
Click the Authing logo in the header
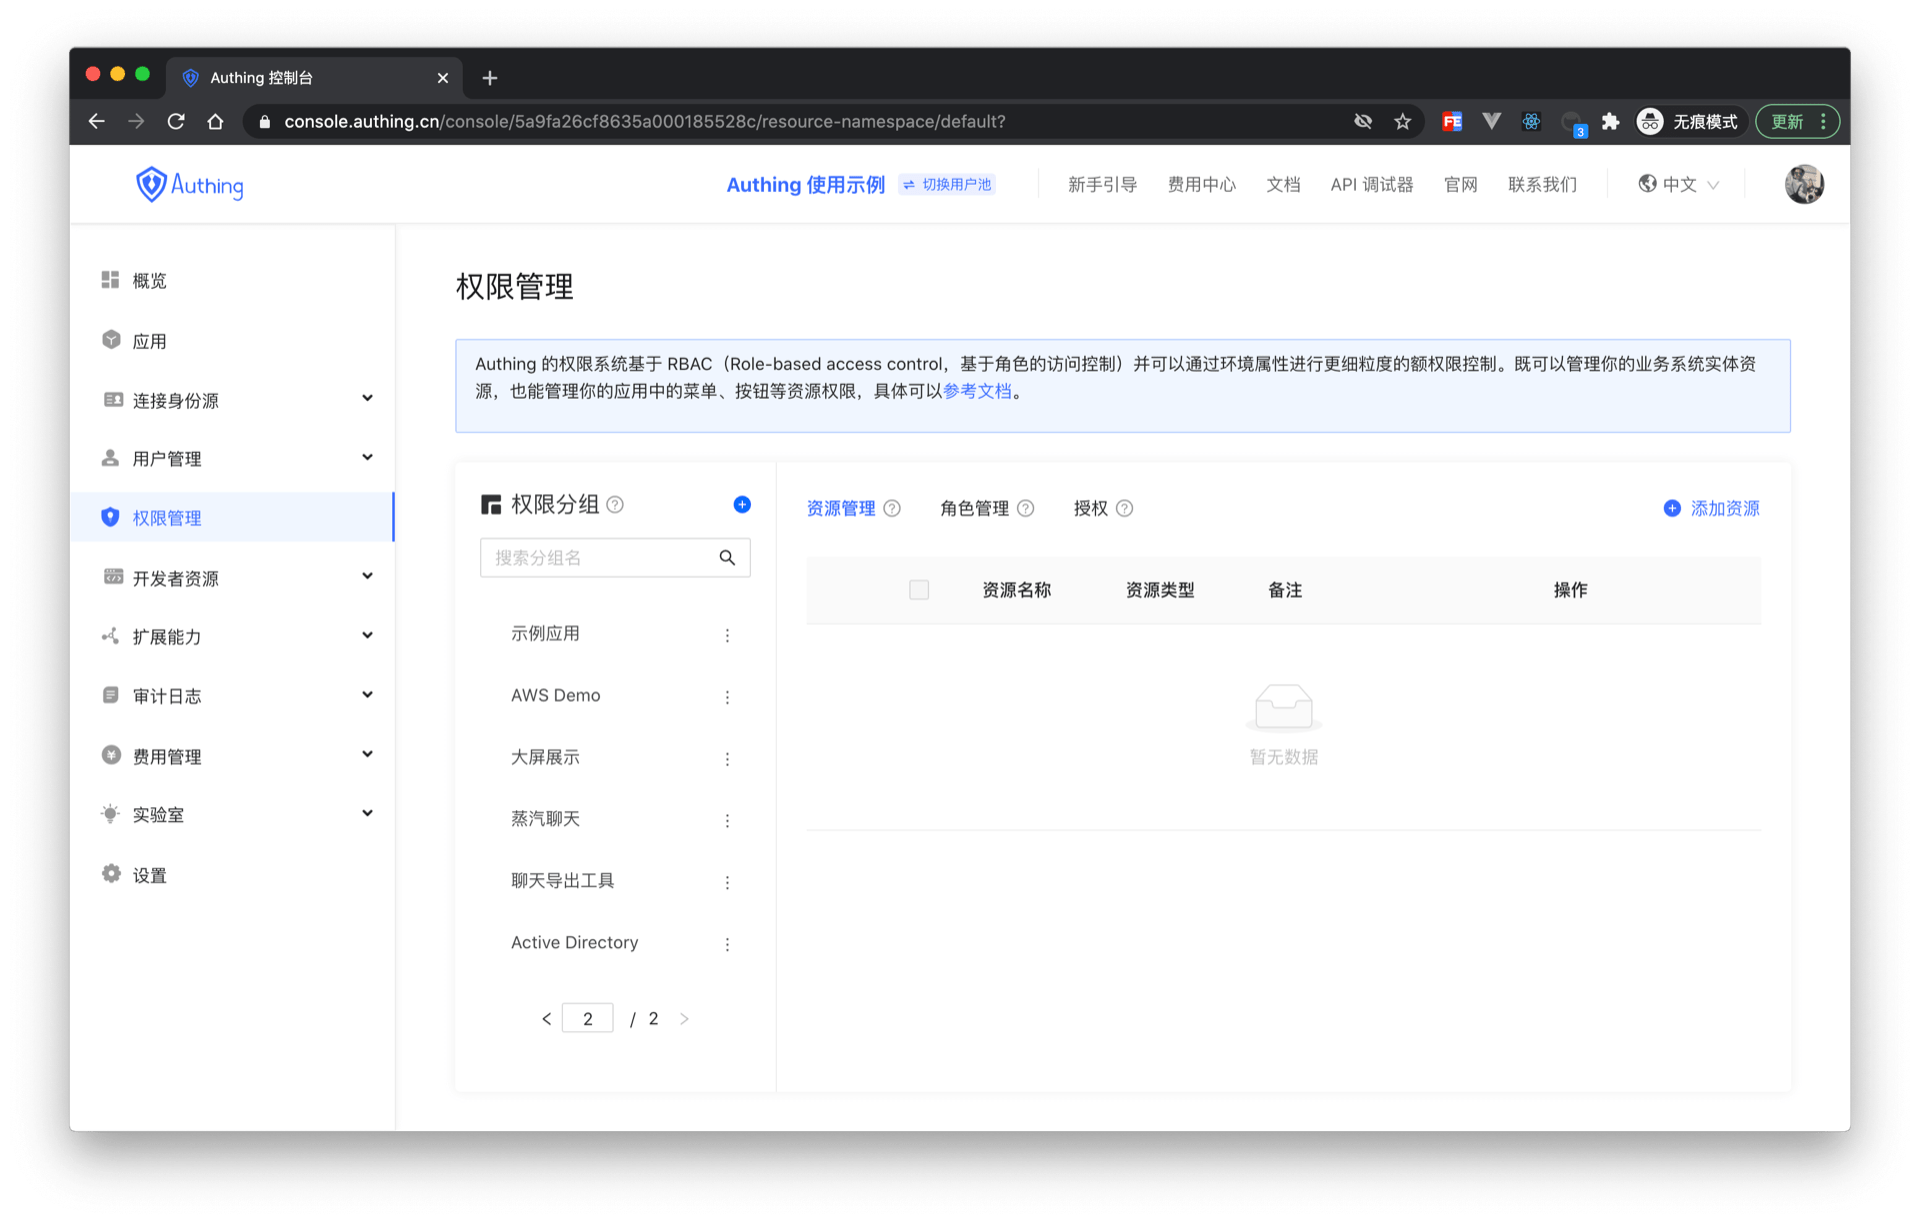pyautogui.click(x=190, y=185)
